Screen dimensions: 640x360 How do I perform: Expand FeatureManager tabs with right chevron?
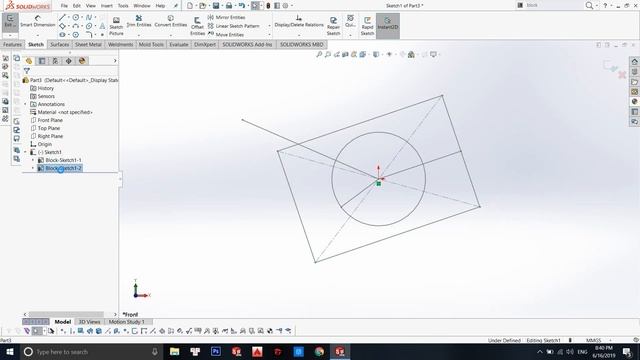(115, 61)
